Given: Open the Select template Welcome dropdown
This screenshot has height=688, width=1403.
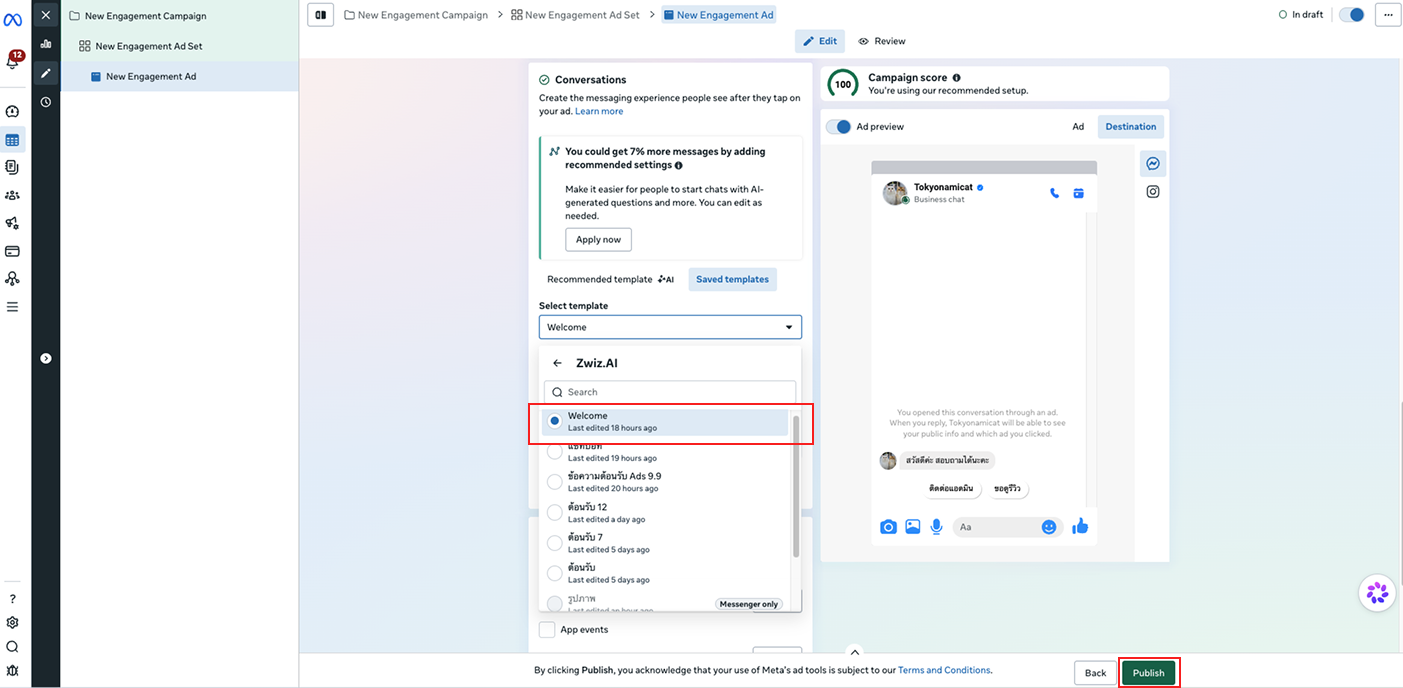Looking at the screenshot, I should click(x=670, y=327).
